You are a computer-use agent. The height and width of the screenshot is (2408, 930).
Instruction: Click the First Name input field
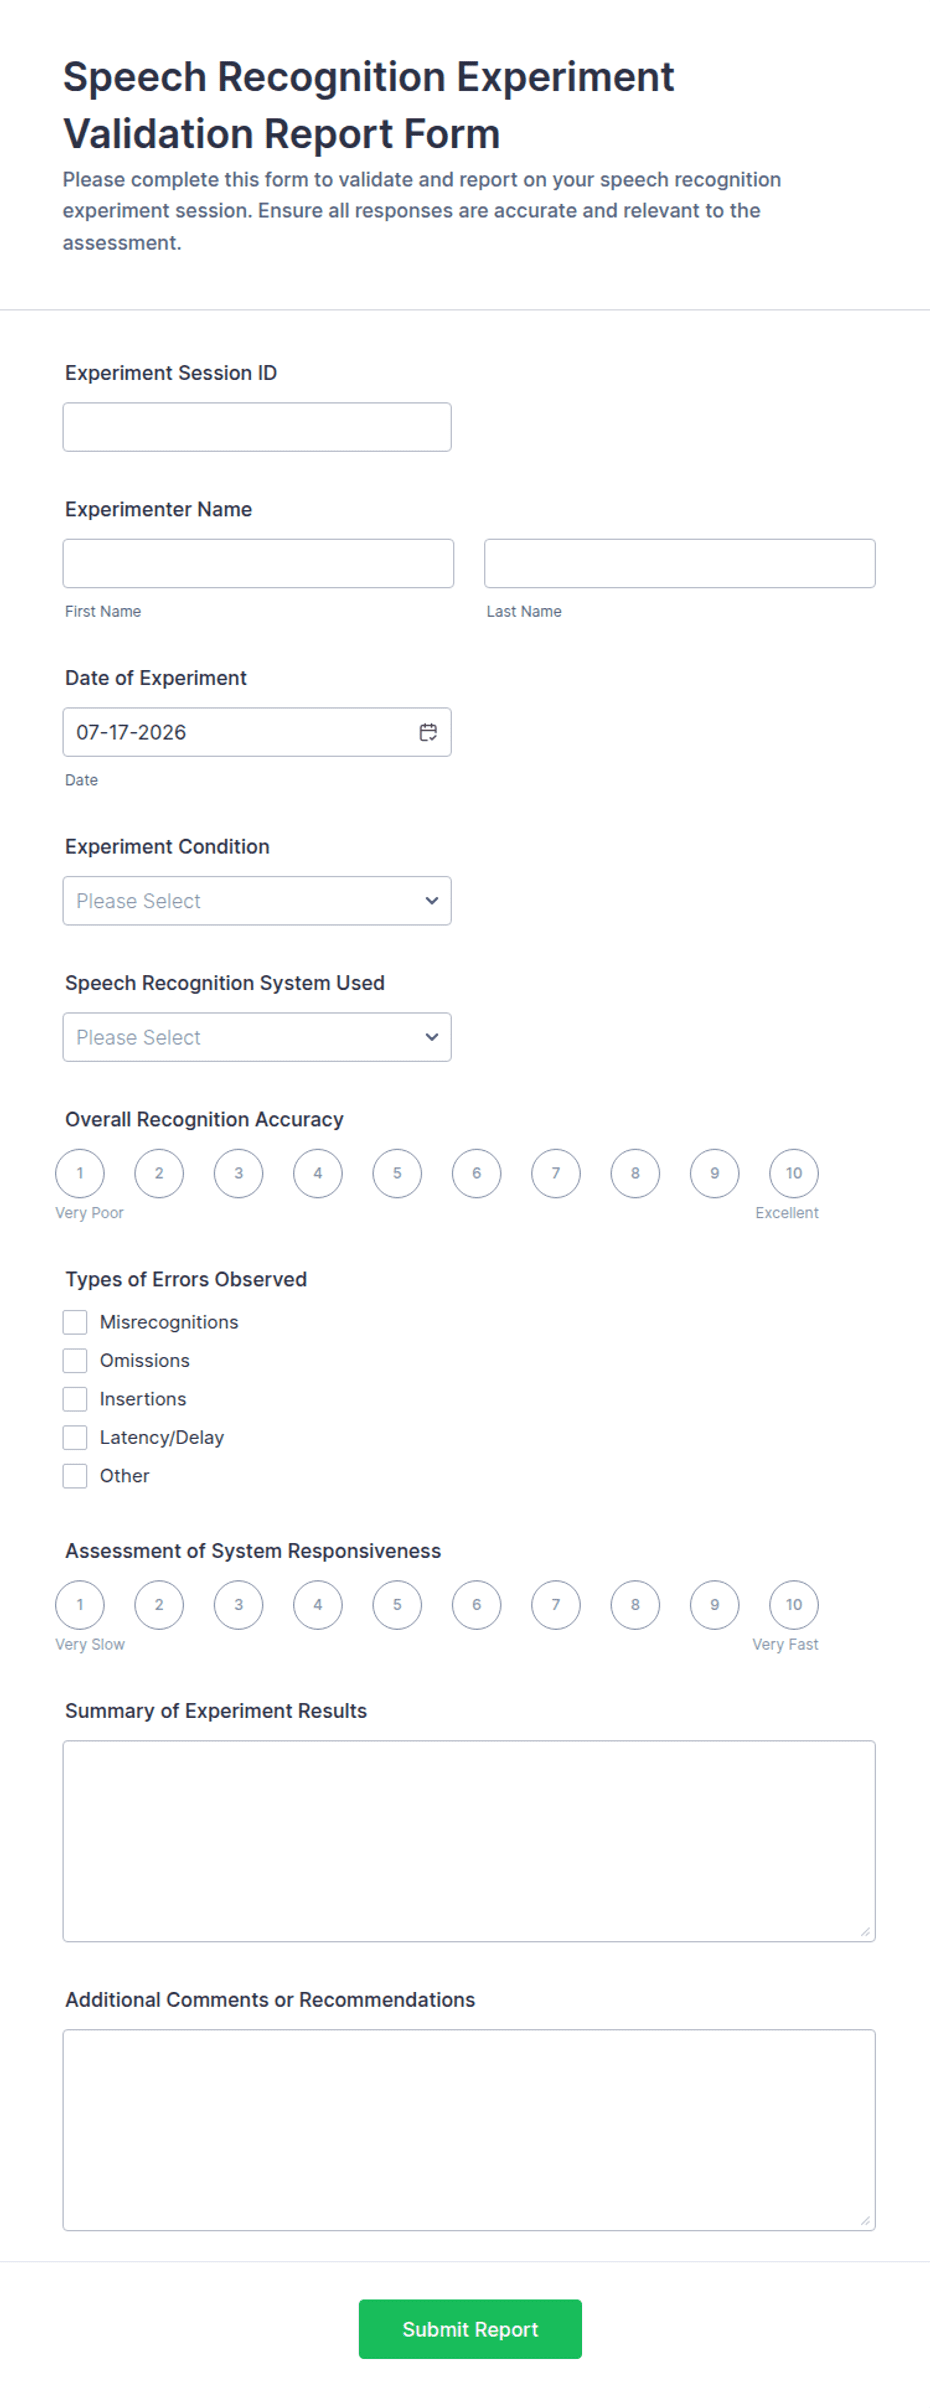258,563
